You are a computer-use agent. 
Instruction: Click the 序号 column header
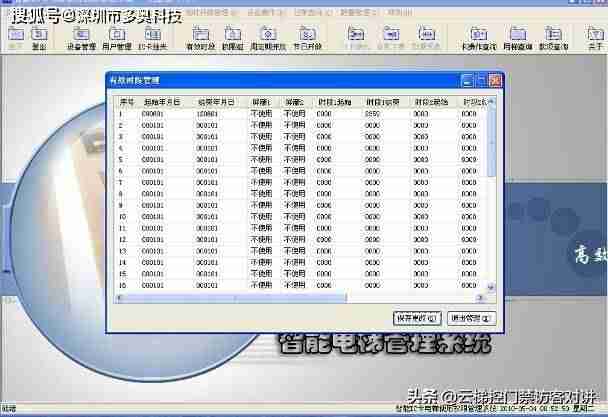point(128,102)
